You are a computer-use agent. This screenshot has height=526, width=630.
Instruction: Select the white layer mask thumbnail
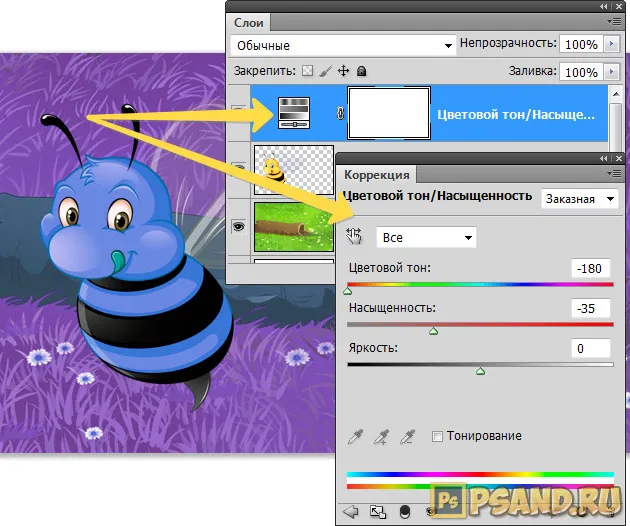pos(389,113)
